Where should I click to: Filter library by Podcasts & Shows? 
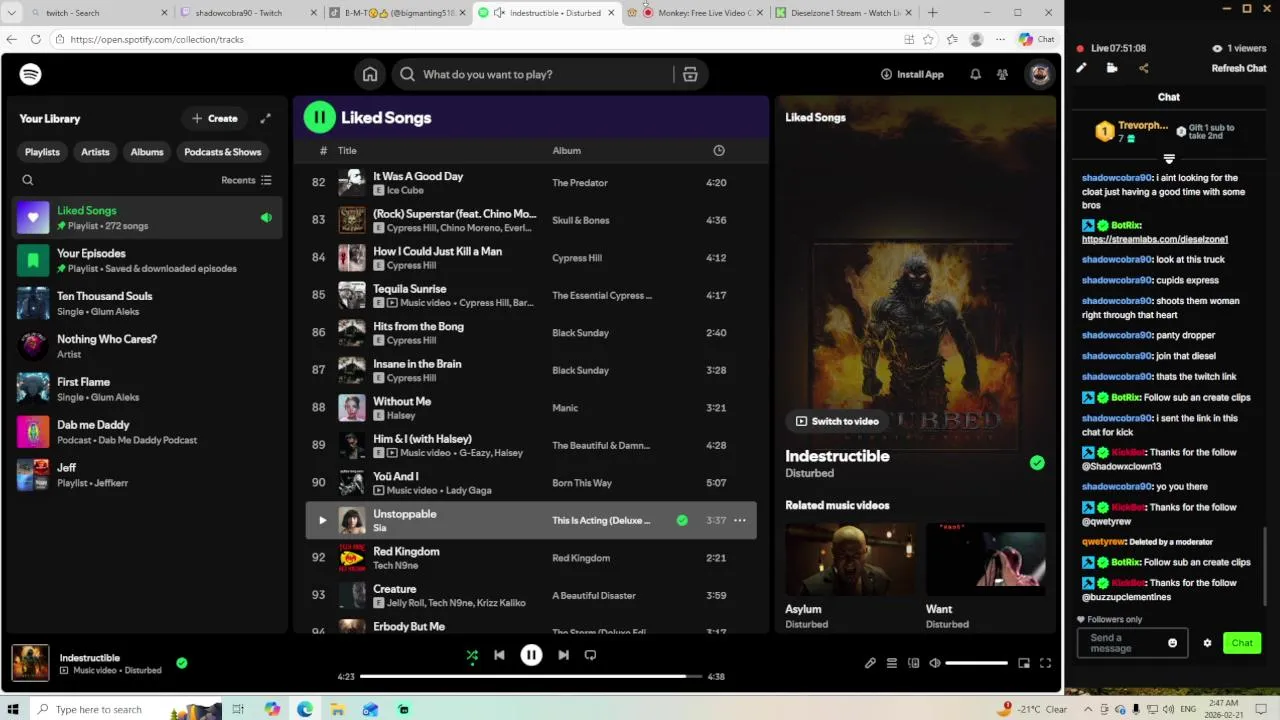223,152
